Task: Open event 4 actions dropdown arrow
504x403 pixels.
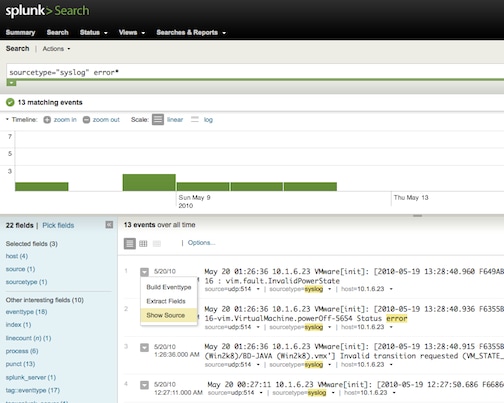Action: pos(144,385)
